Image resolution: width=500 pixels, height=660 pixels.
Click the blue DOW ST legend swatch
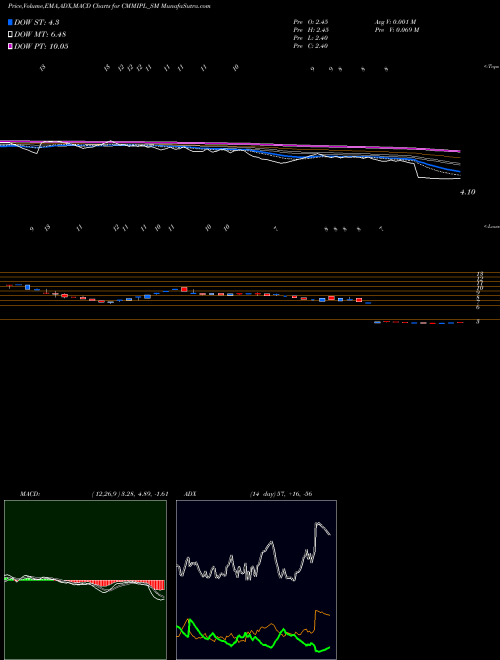(10, 22)
